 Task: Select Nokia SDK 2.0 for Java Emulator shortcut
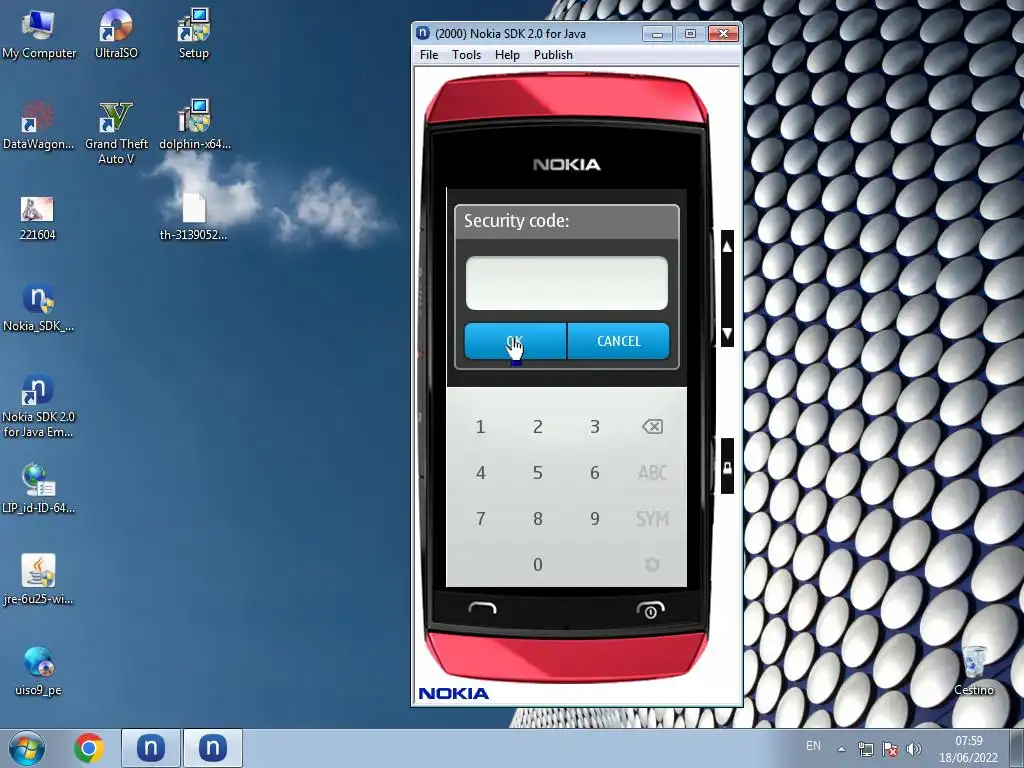[39, 406]
